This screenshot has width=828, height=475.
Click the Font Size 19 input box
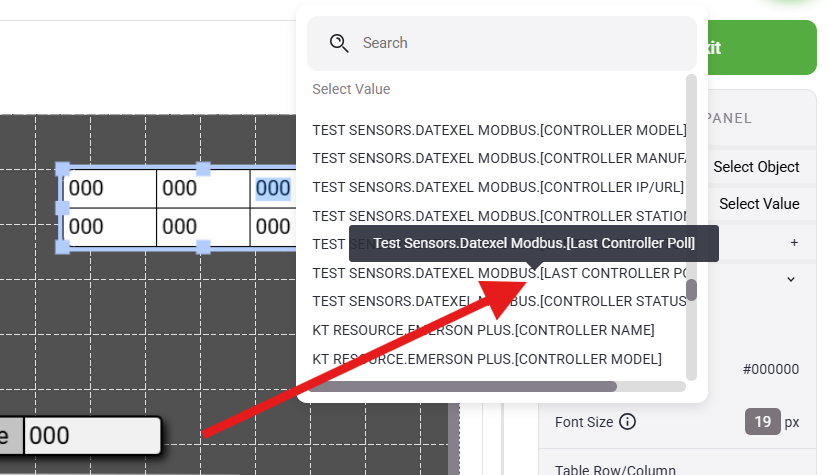[762, 422]
